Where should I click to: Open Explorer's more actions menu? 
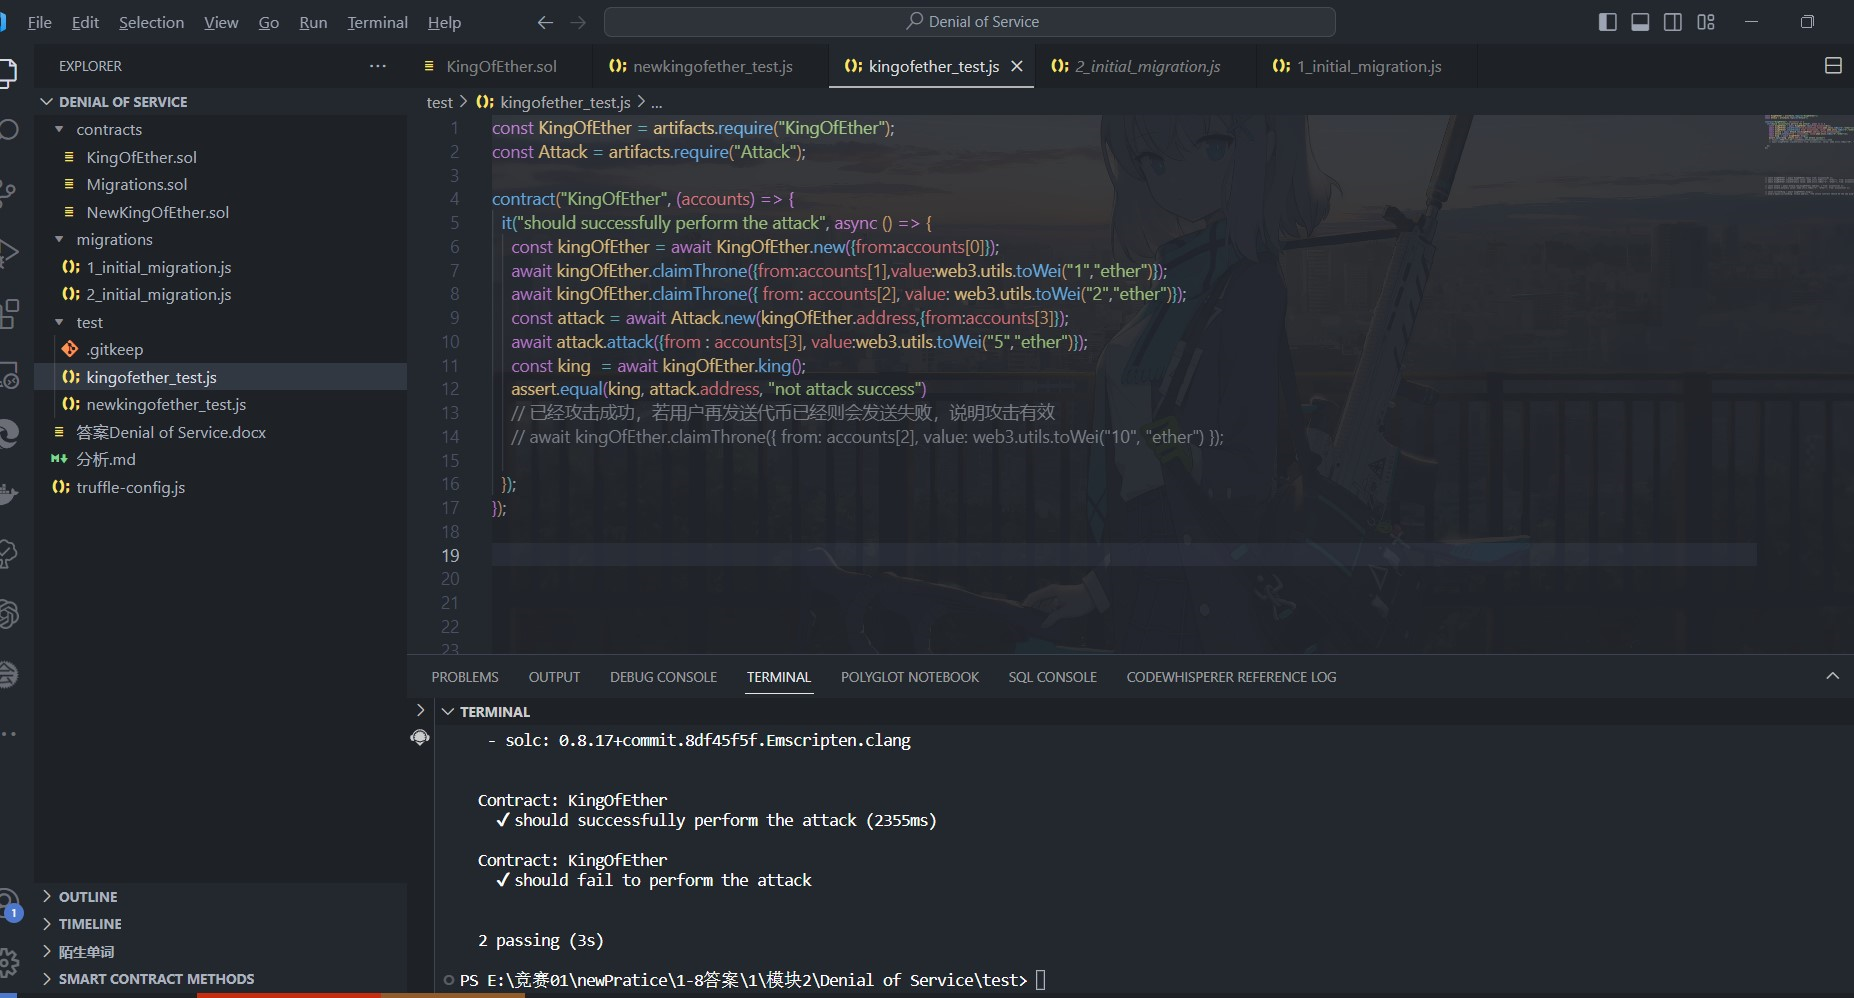tap(377, 66)
